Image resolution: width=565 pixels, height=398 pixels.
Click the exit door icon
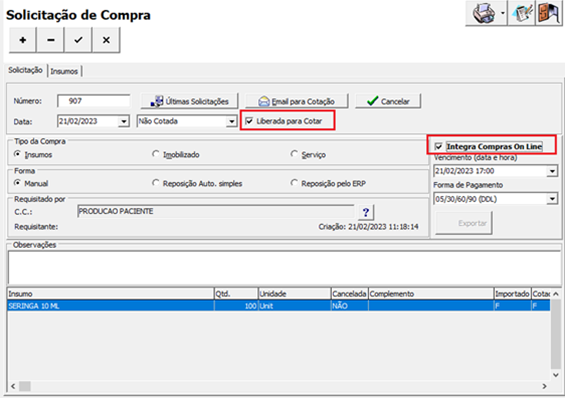tap(549, 14)
